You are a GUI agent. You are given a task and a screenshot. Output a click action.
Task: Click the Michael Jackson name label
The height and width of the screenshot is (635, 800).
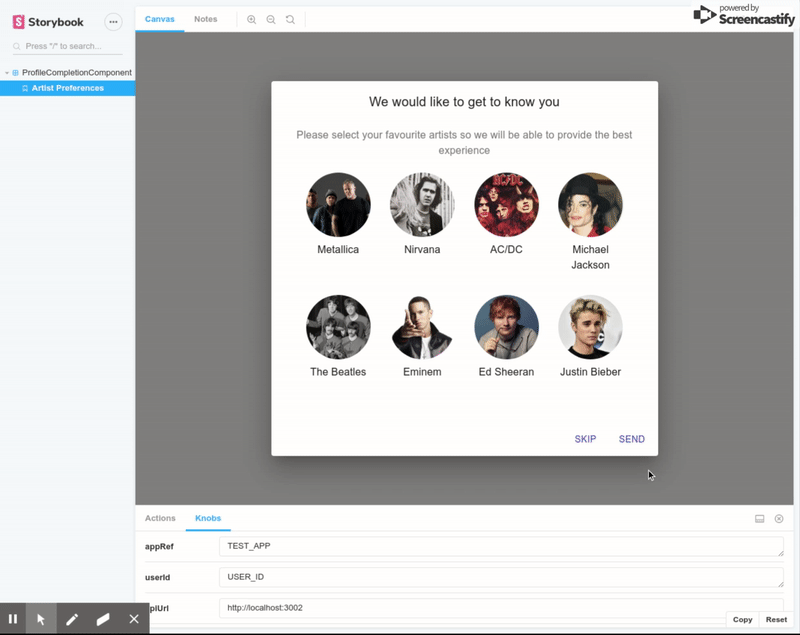[590, 257]
